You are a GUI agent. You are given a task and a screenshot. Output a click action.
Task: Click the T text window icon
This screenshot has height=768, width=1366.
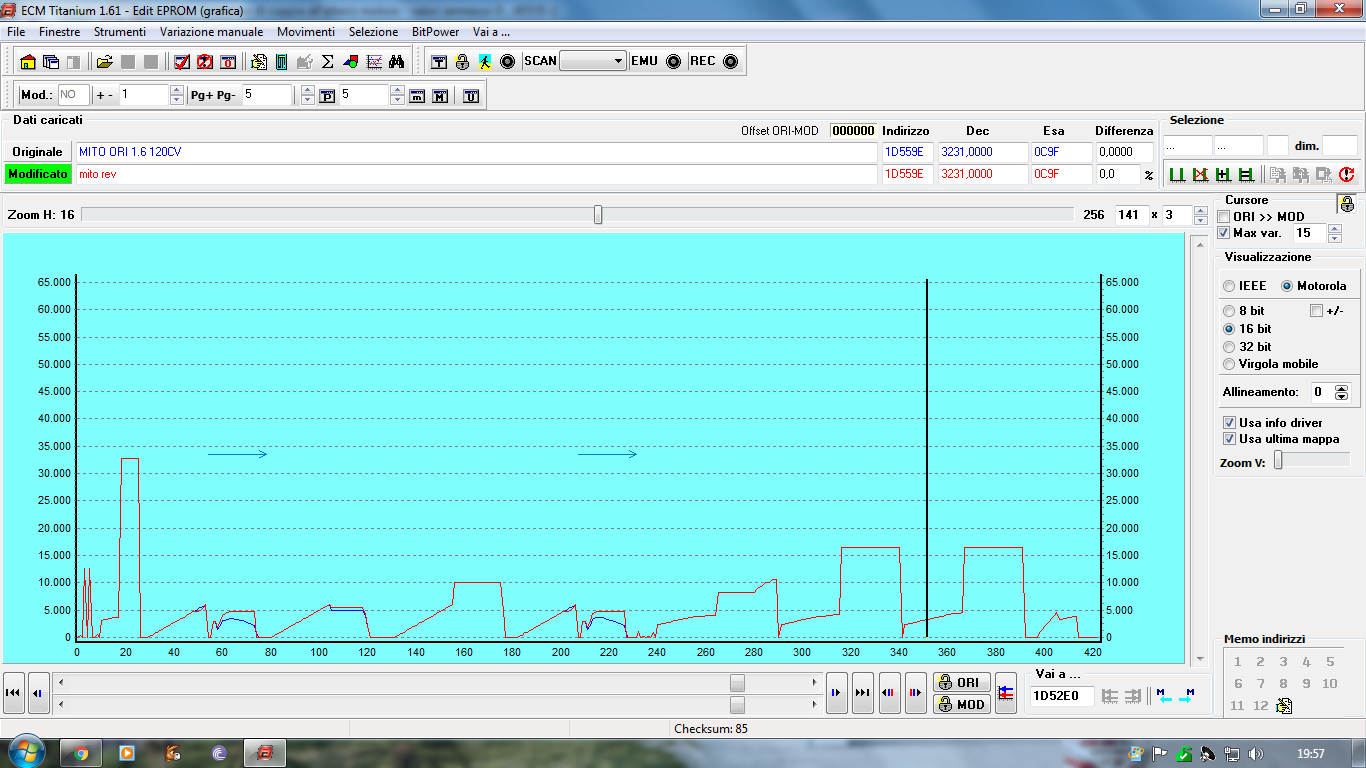coord(439,62)
